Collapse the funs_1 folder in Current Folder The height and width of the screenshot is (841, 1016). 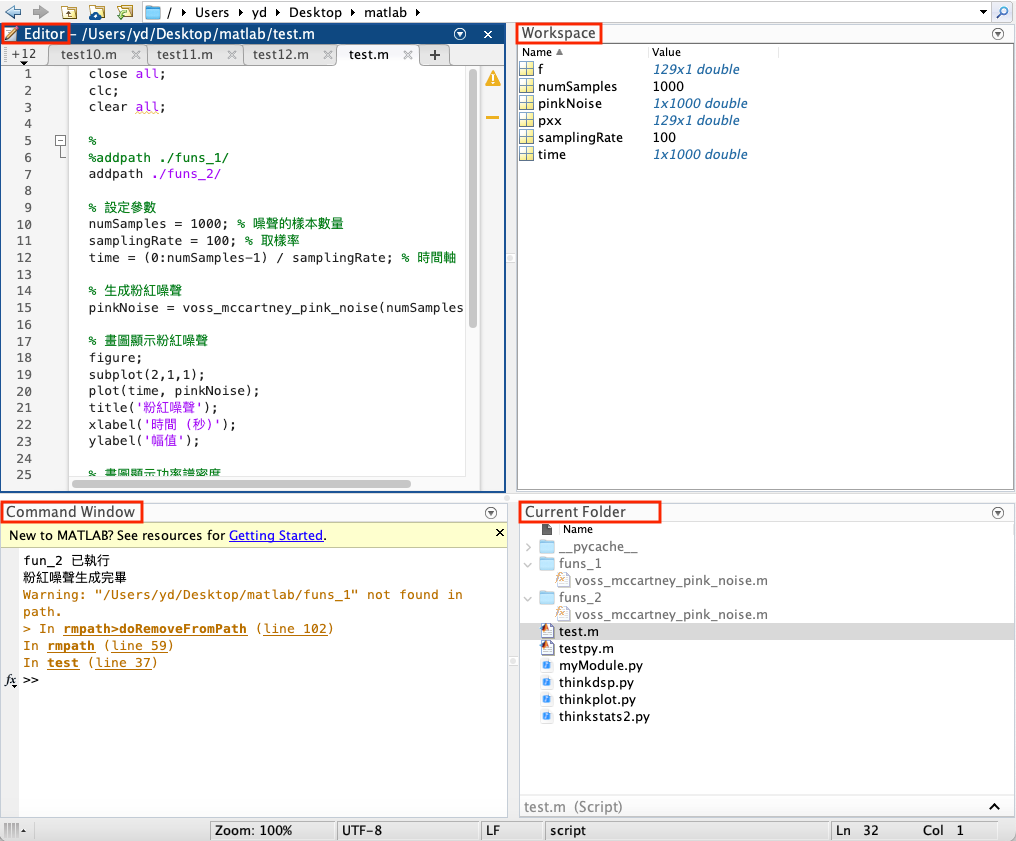tap(528, 563)
